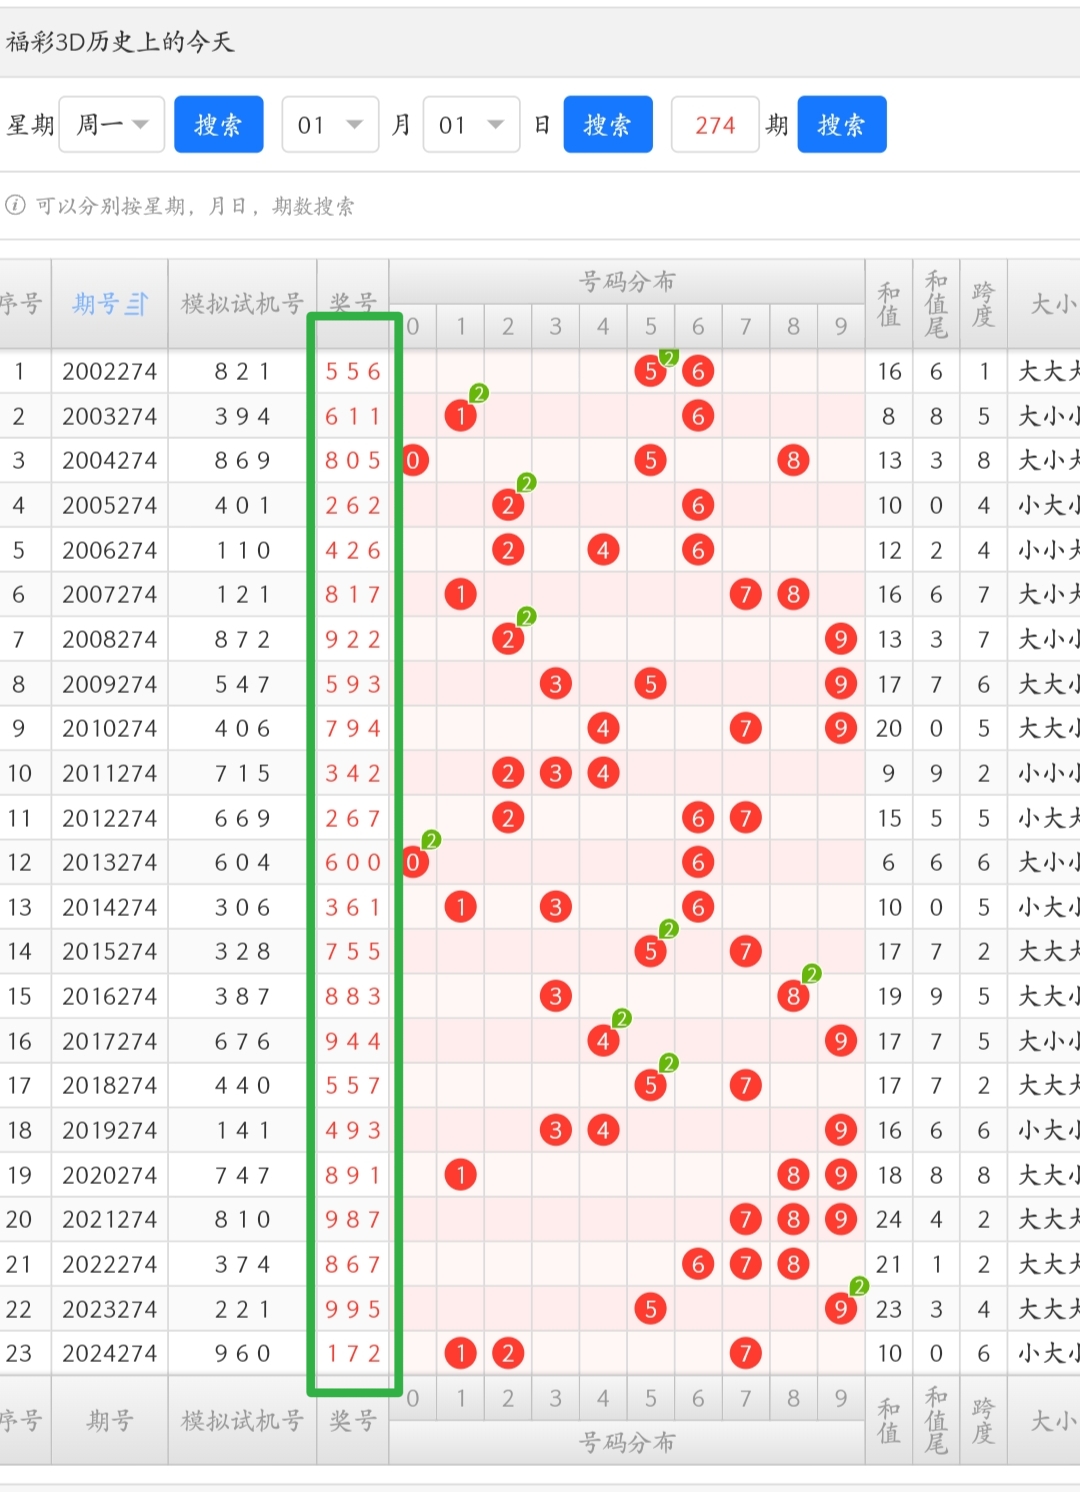The height and width of the screenshot is (1492, 1080).
Task: Select period cell 2004274
Action: pyautogui.click(x=109, y=460)
